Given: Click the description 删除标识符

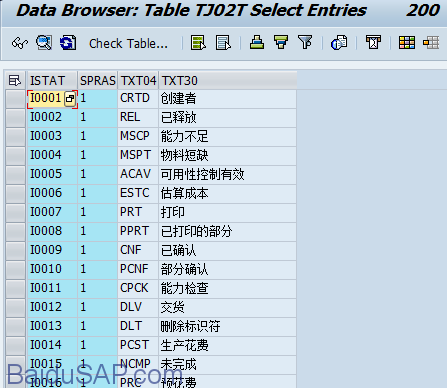Looking at the screenshot, I should [190, 327].
